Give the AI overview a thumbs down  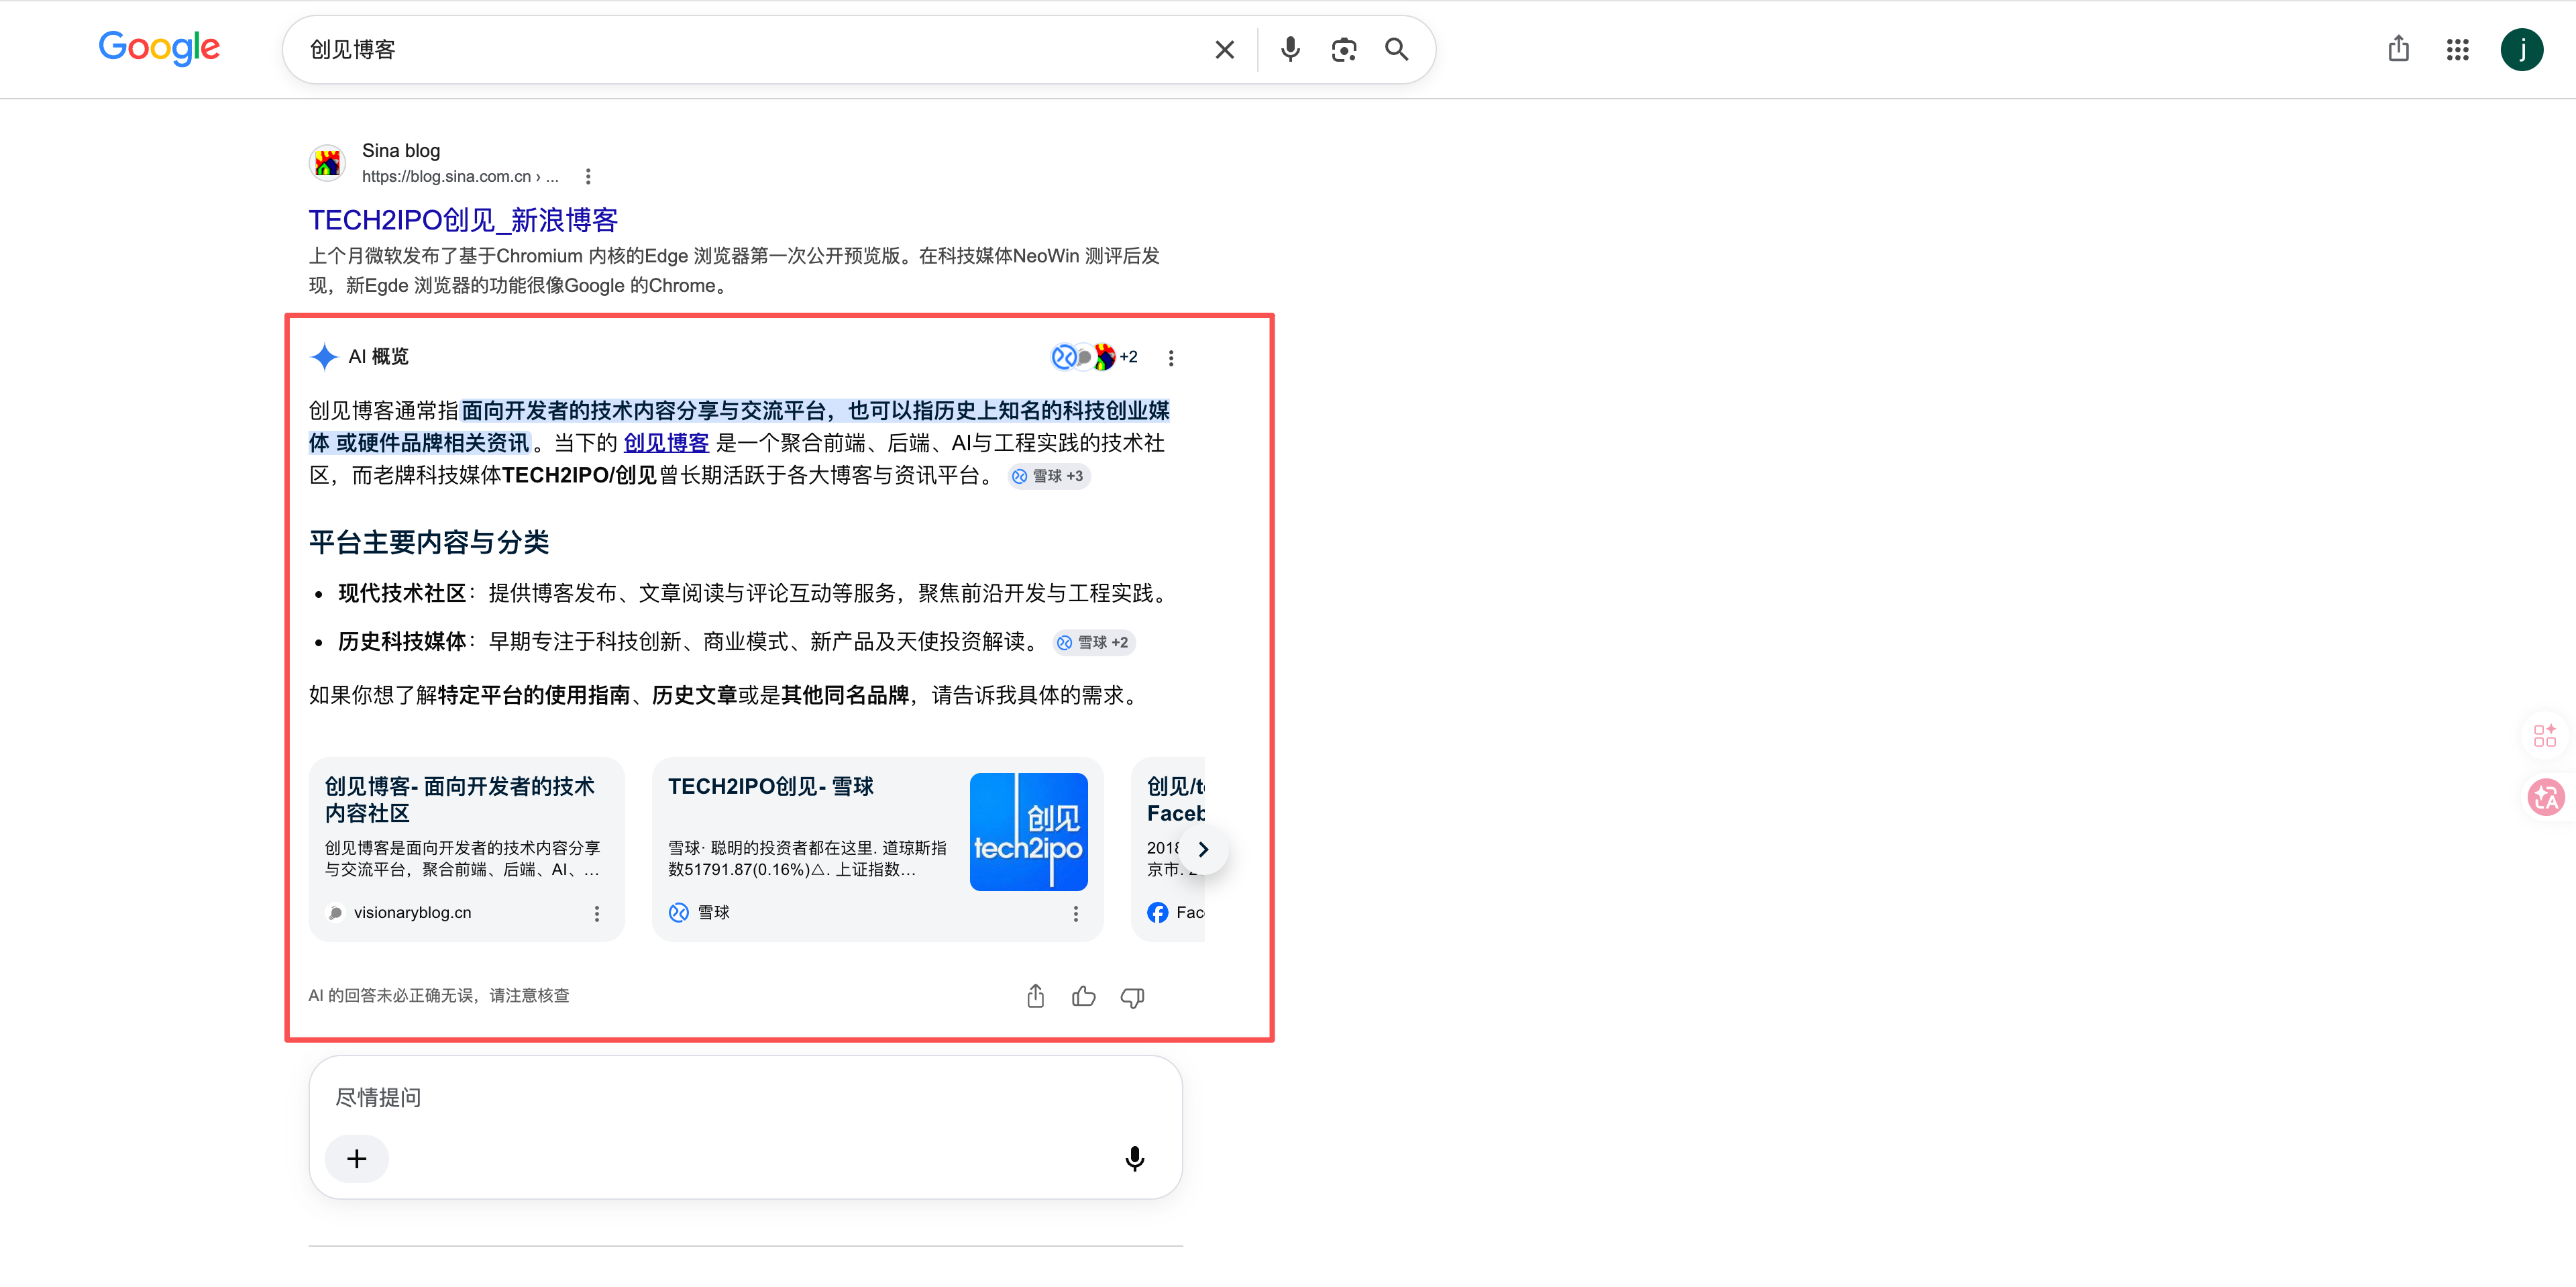tap(1133, 997)
